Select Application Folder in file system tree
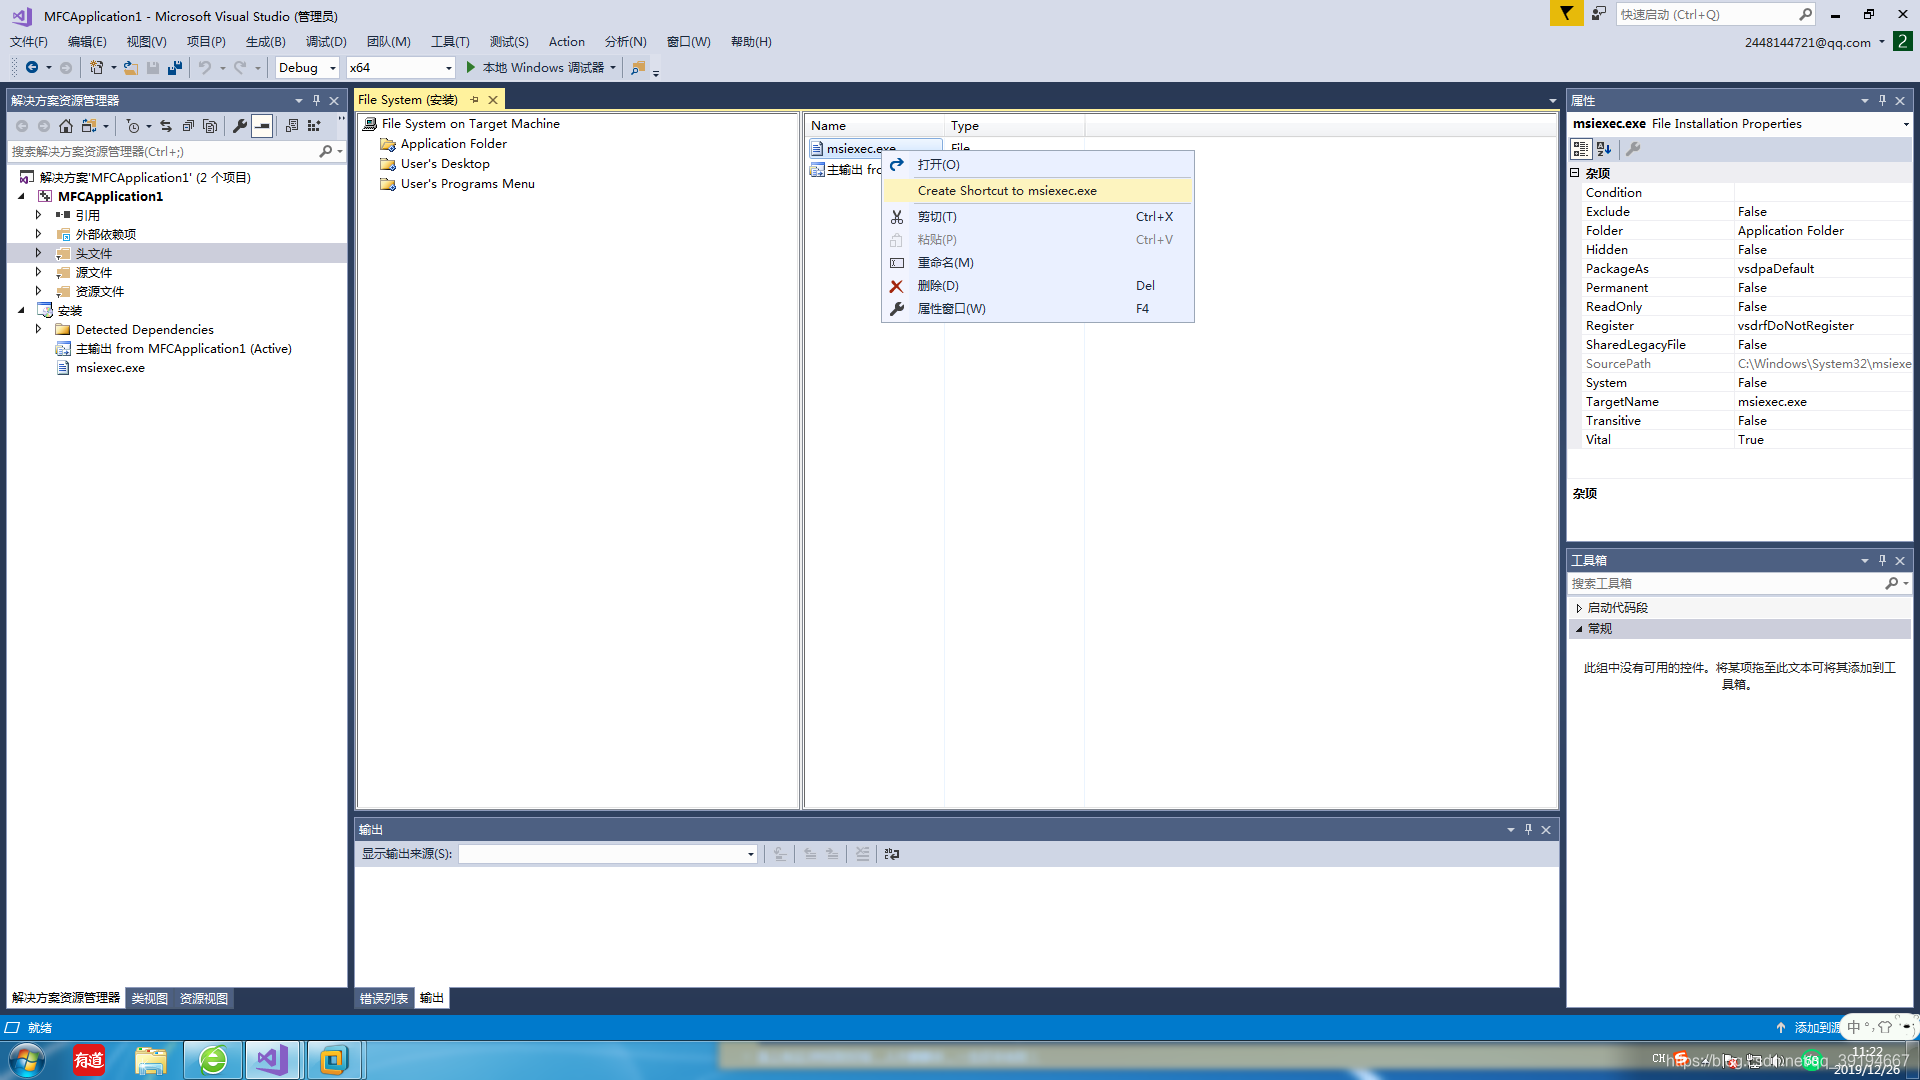Image resolution: width=1920 pixels, height=1080 pixels. 453,144
